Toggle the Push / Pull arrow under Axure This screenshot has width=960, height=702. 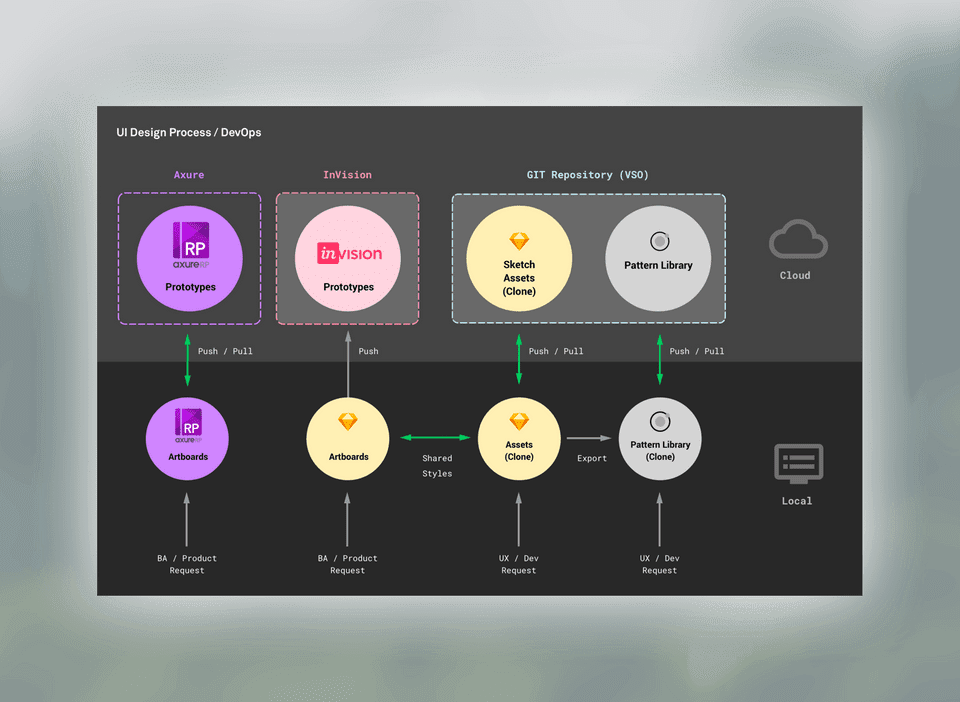(x=187, y=360)
